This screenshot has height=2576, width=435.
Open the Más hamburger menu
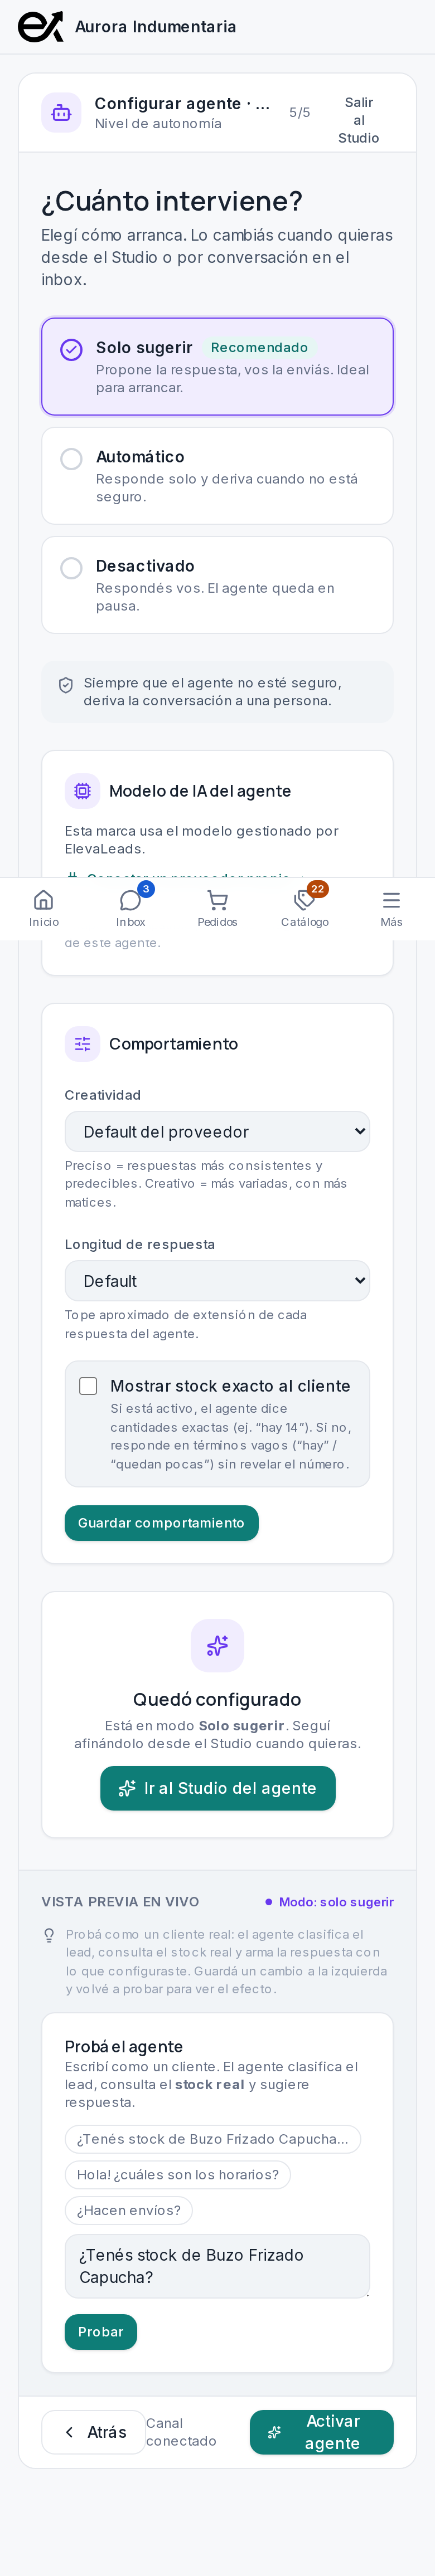tap(391, 899)
